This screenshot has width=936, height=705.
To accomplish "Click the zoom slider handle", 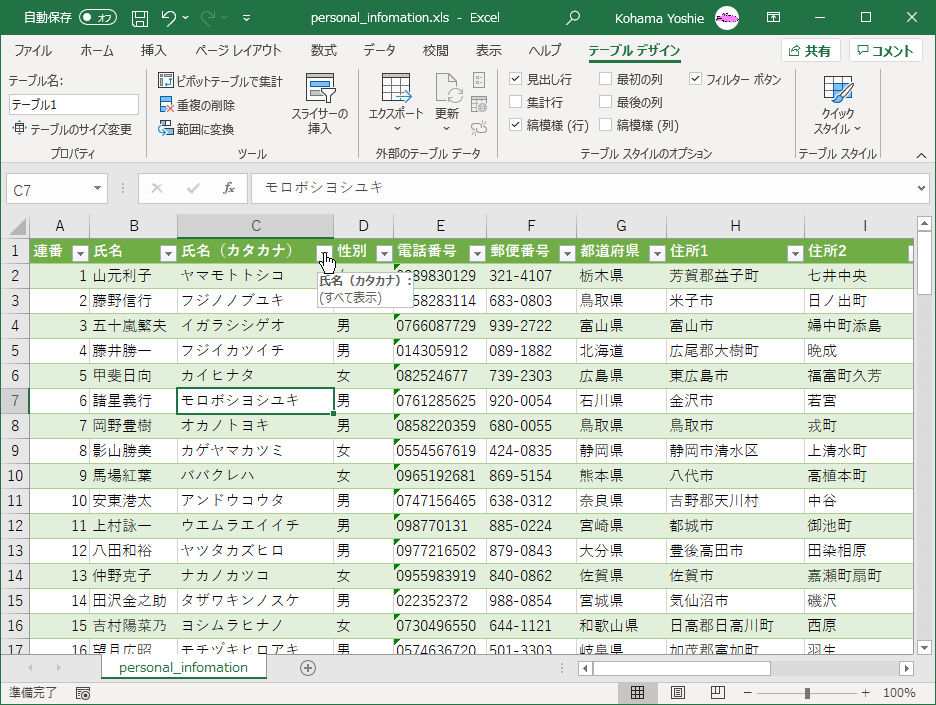I will 807,693.
